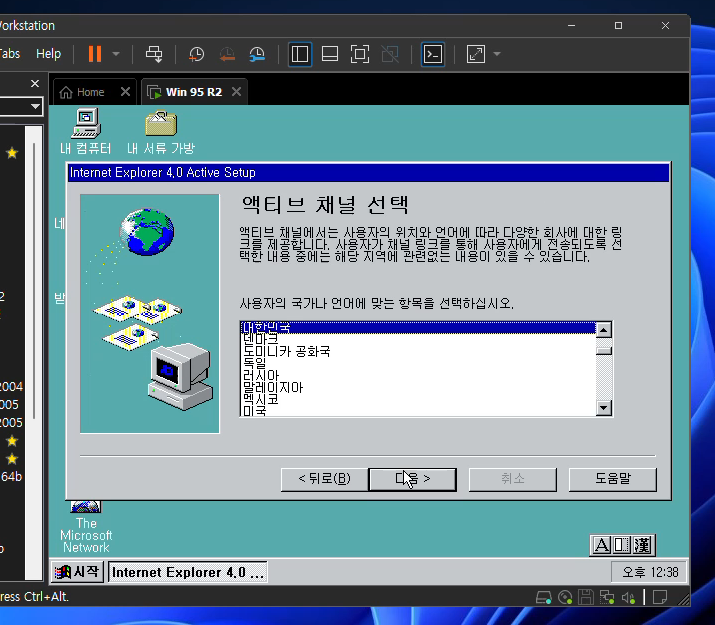This screenshot has height=625, width=715.
Task: Click the first star favorite in library
Action: tap(12, 153)
